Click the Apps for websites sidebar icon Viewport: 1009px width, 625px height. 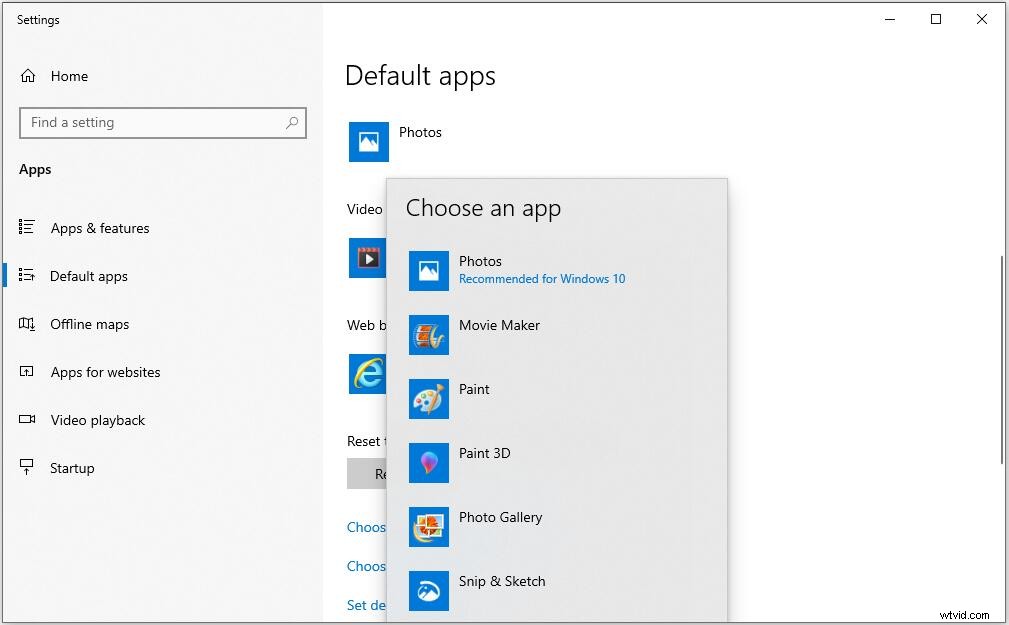coord(29,372)
